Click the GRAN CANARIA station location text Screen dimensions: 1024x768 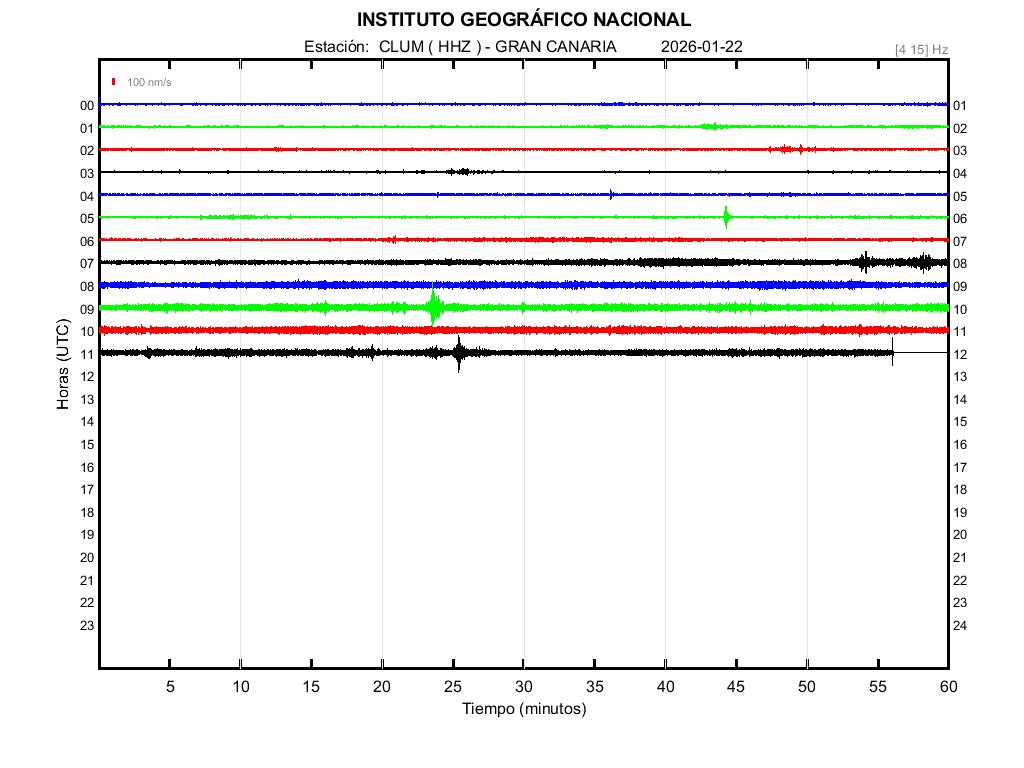(556, 47)
